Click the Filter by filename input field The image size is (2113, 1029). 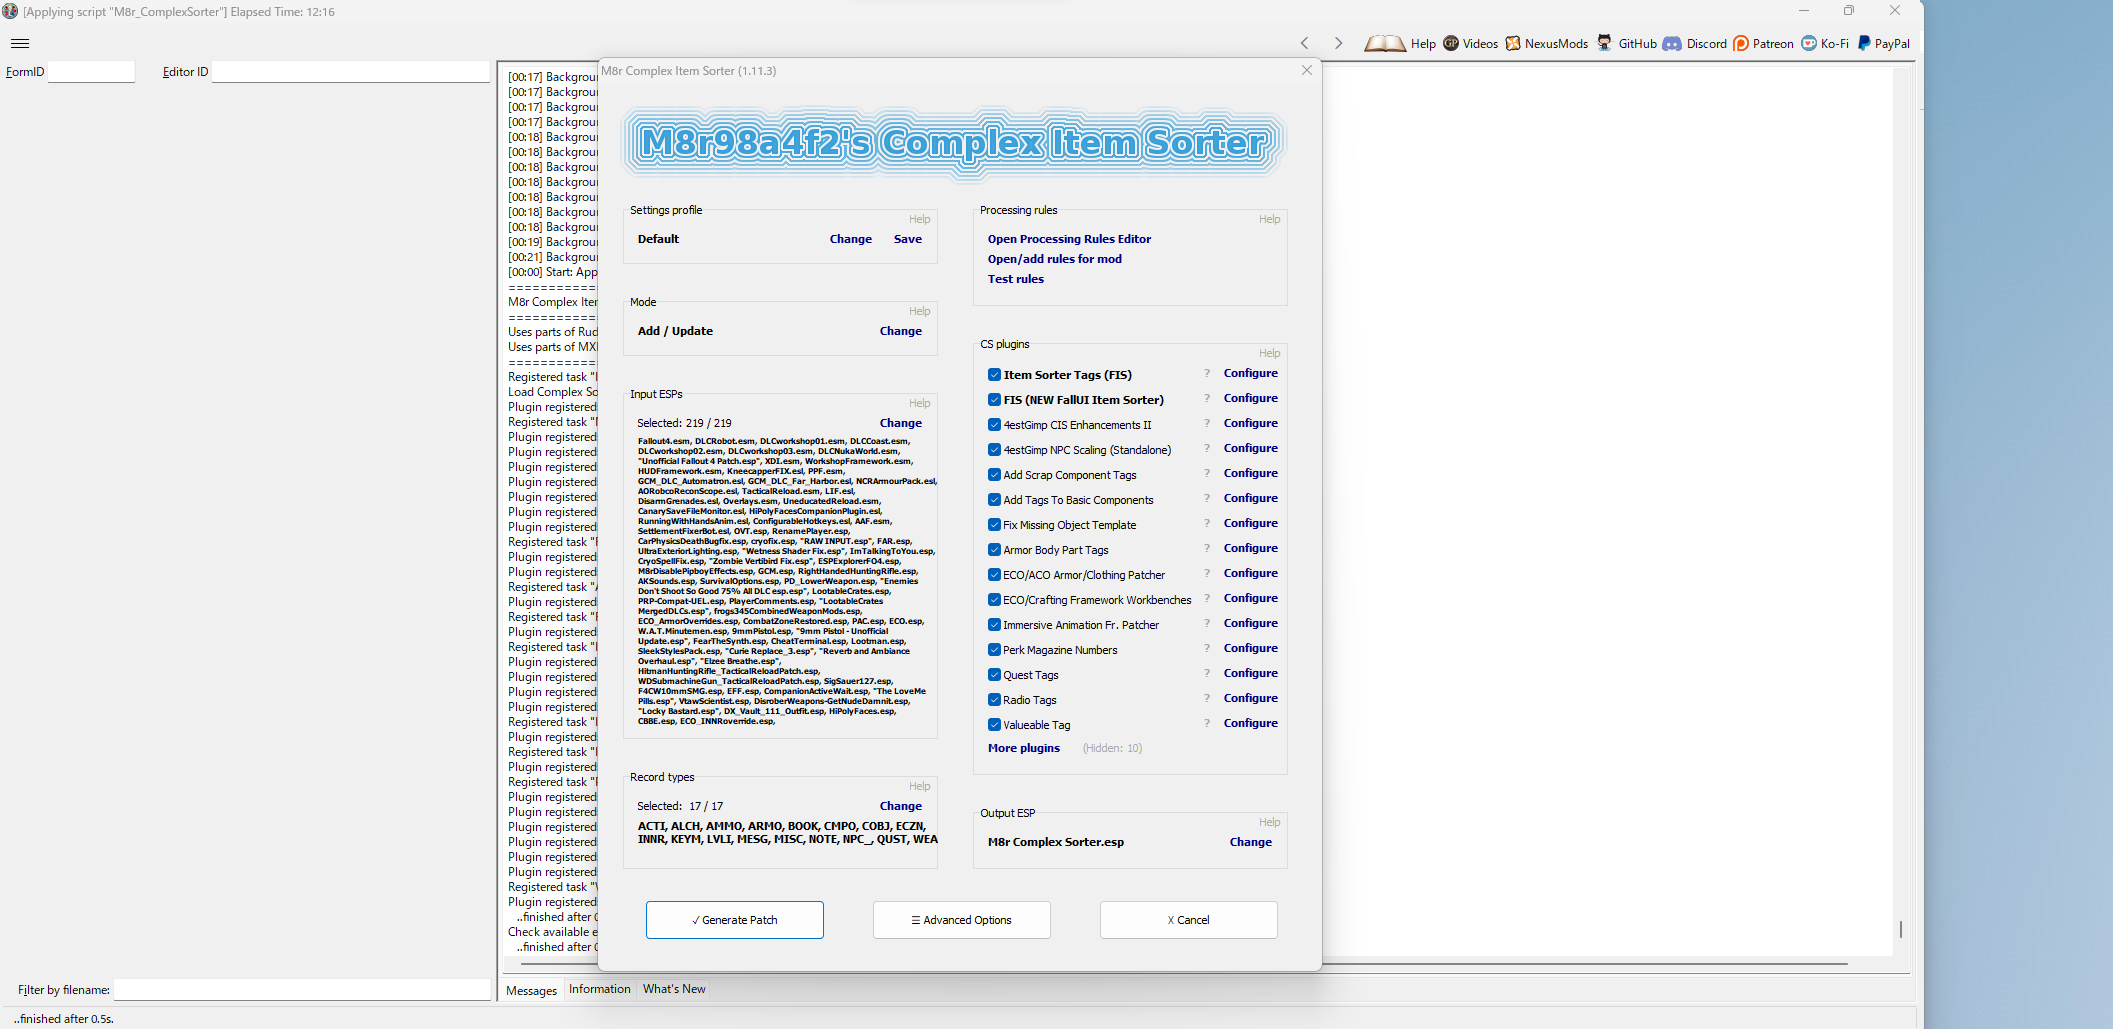coord(302,990)
